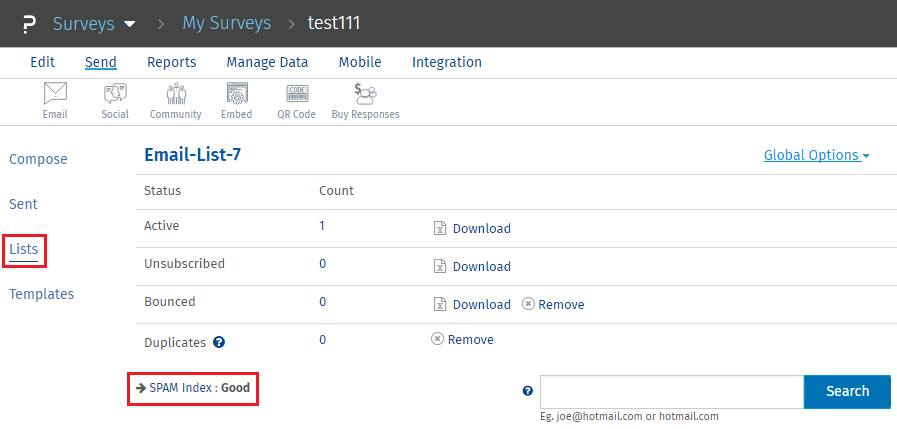Switch to the Reports tab
The image size is (897, 429).
[171, 62]
